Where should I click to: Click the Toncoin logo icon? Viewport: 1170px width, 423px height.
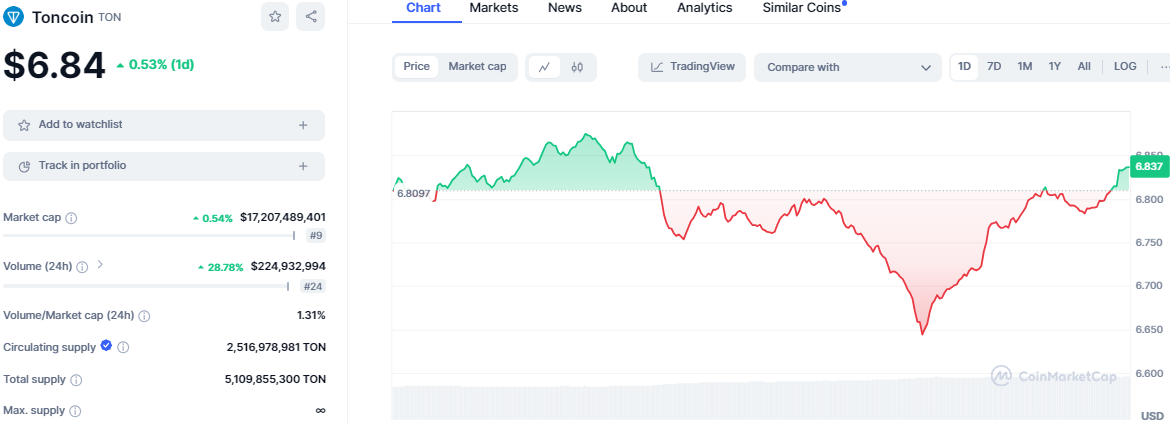point(14,16)
